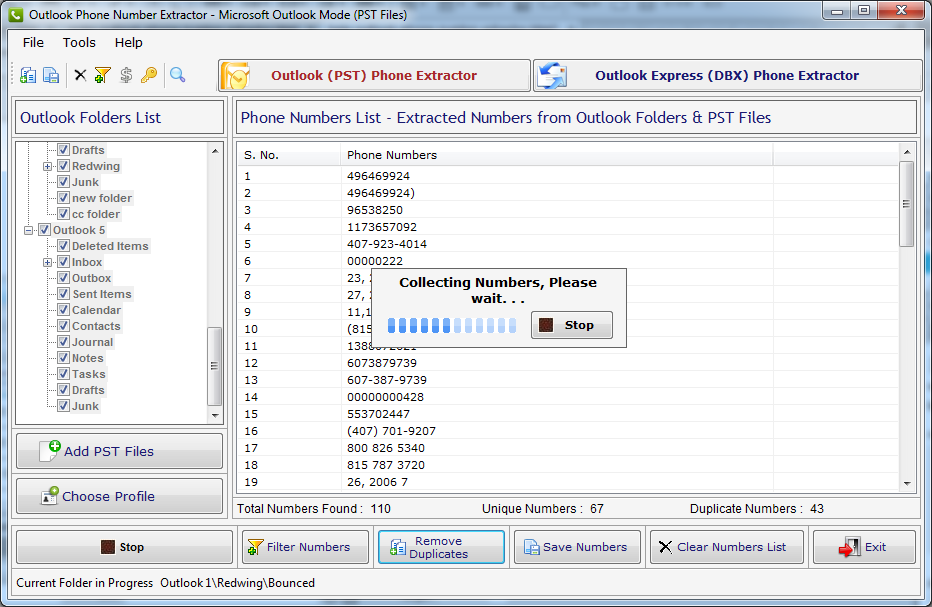Screen dimensions: 932x607
Task: Click the yellow funnel filter toolbar icon
Action: click(102, 75)
